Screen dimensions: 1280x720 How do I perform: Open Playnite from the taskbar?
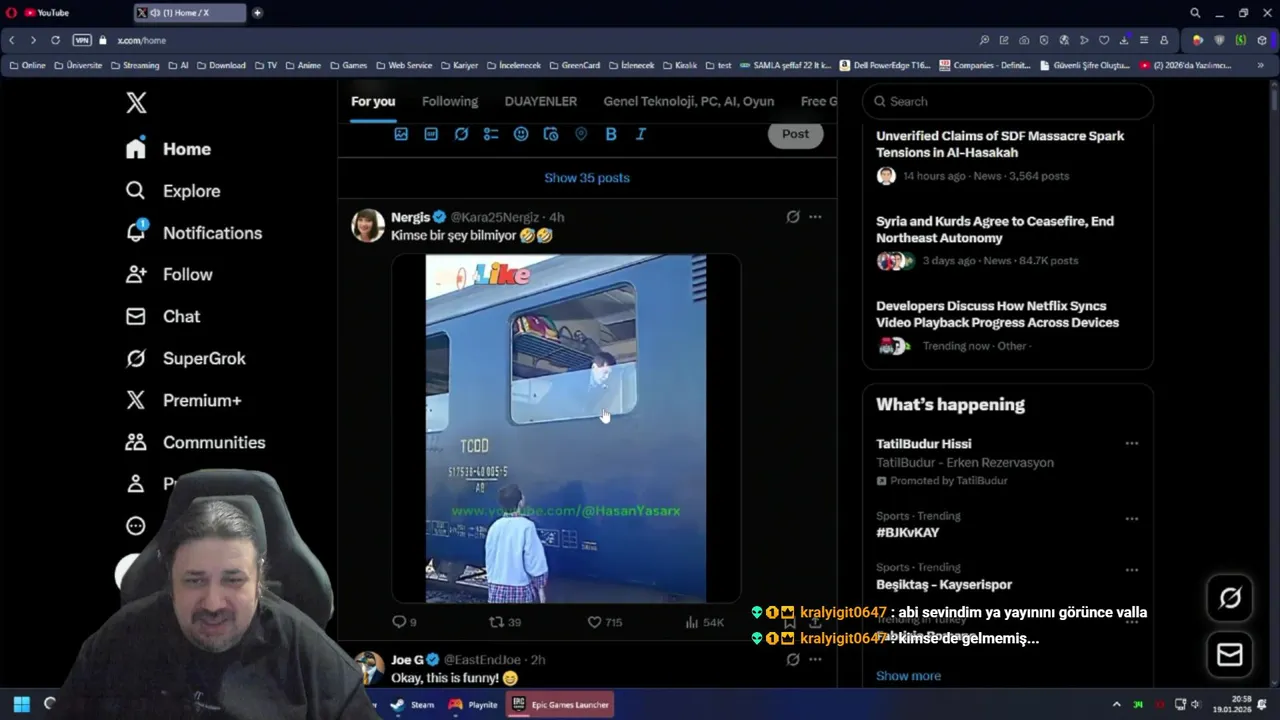tap(473, 704)
